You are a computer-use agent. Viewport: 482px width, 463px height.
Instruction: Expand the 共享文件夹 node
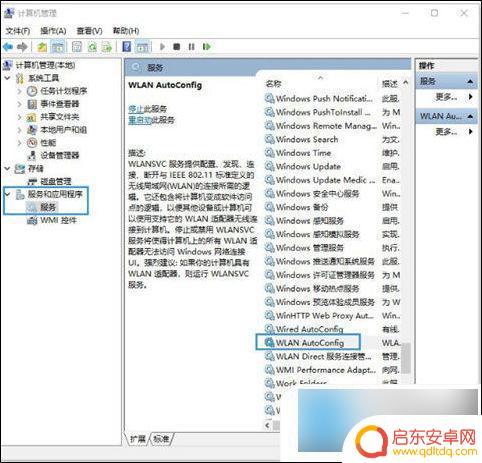19,117
